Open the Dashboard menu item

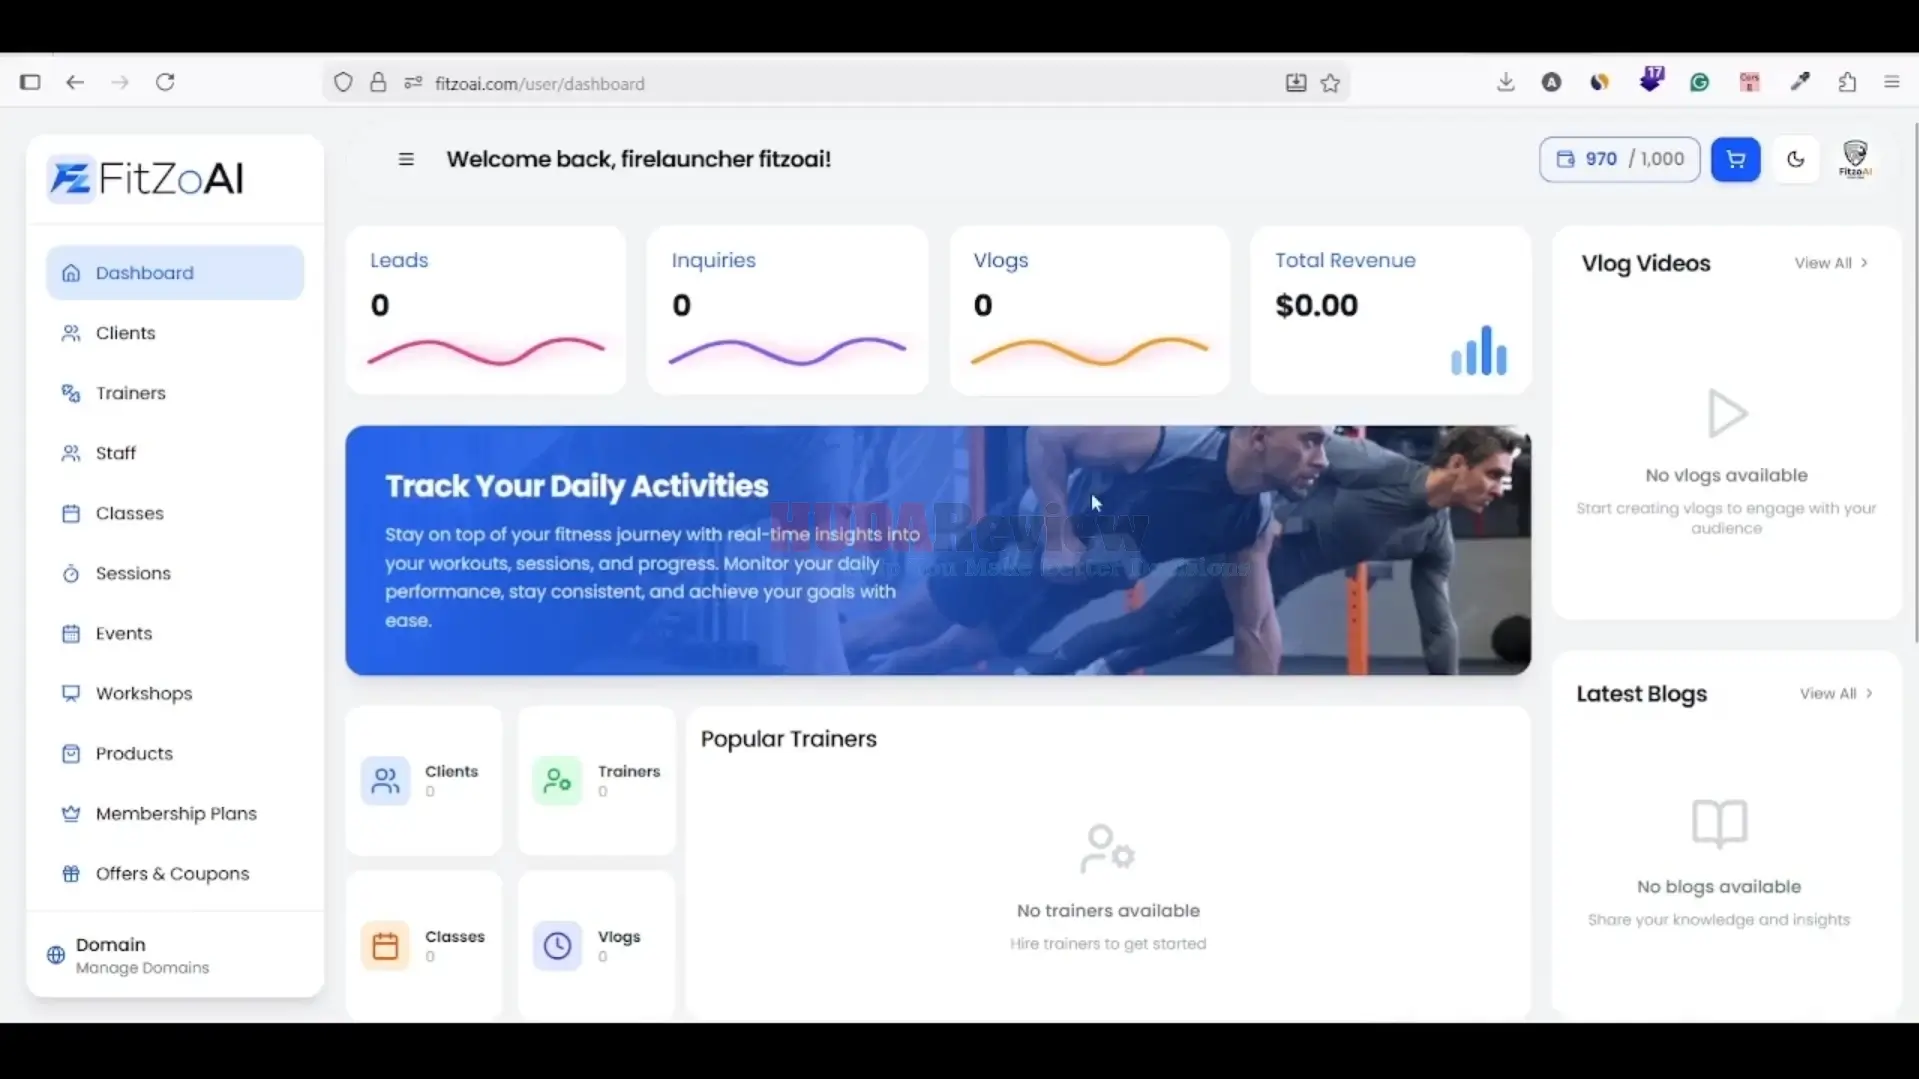click(175, 273)
